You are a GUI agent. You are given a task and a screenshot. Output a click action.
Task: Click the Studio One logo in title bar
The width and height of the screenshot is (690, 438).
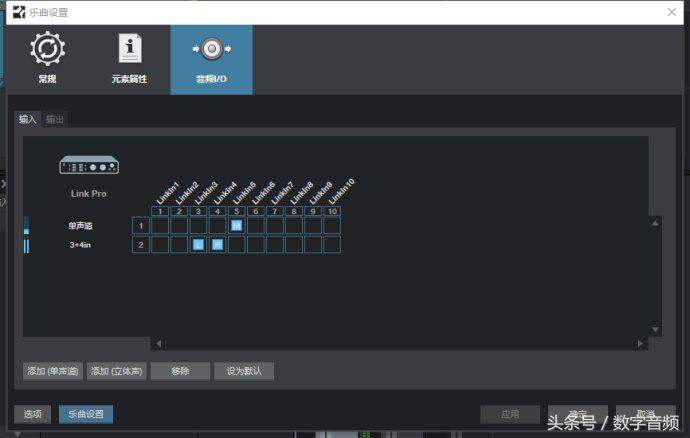point(19,12)
